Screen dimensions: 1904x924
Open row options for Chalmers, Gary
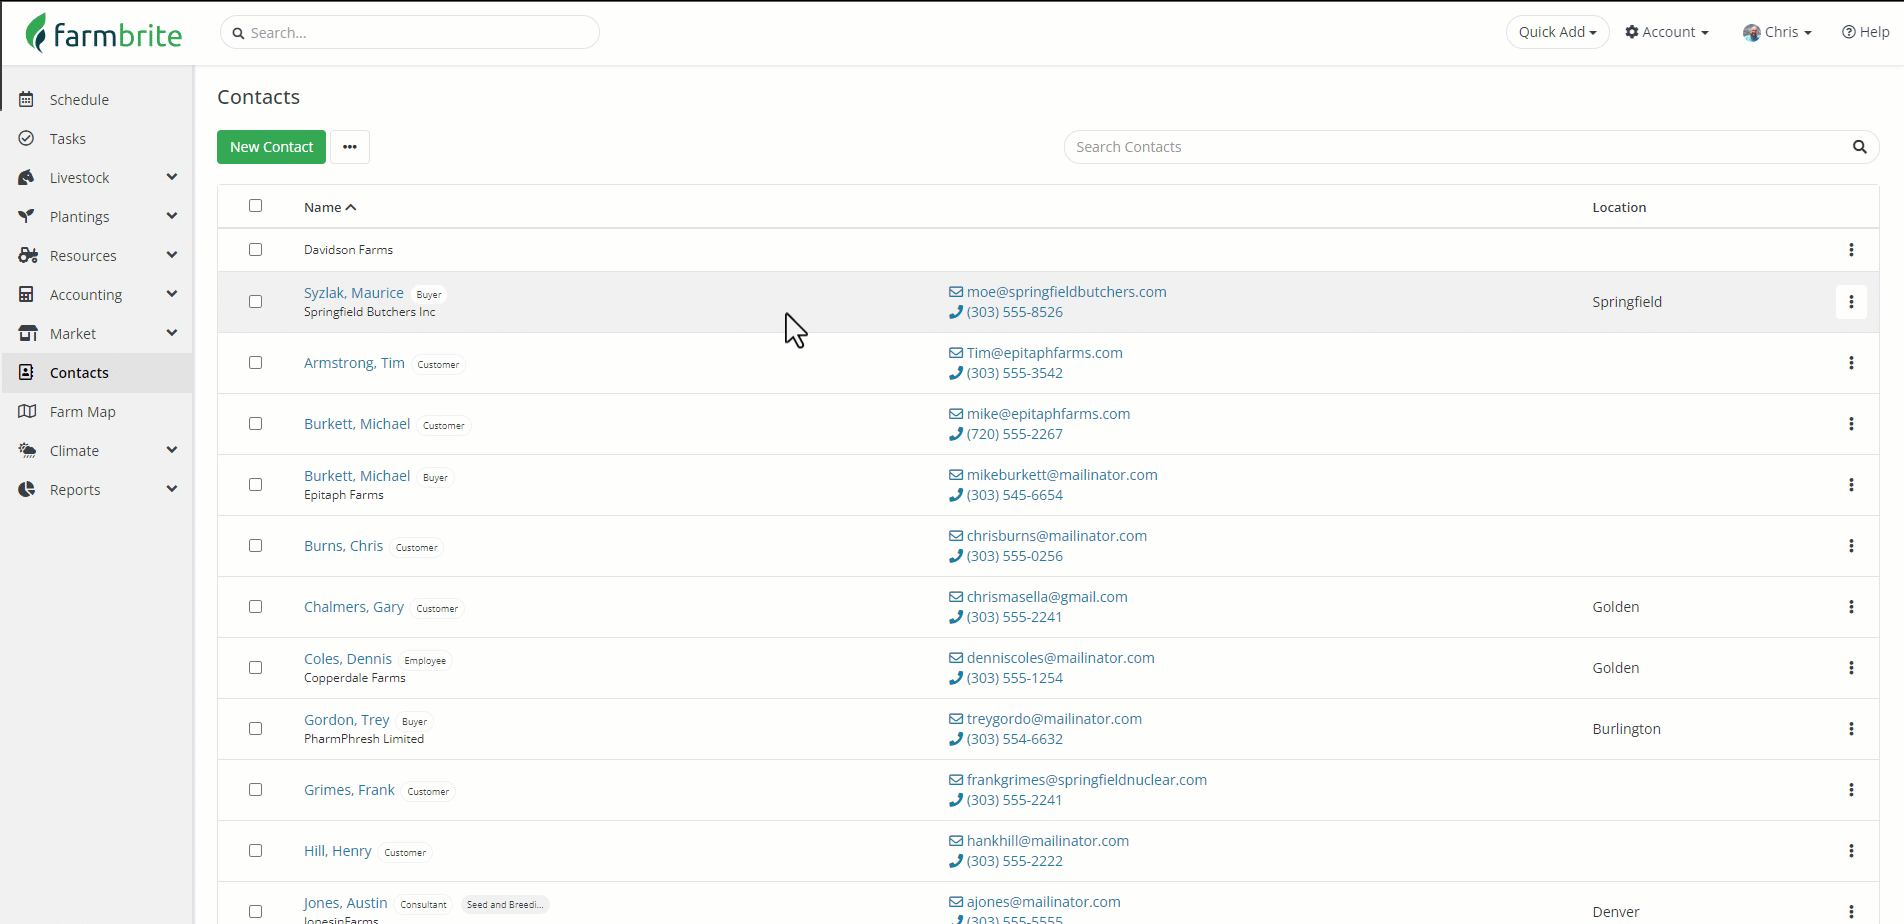(x=1851, y=607)
